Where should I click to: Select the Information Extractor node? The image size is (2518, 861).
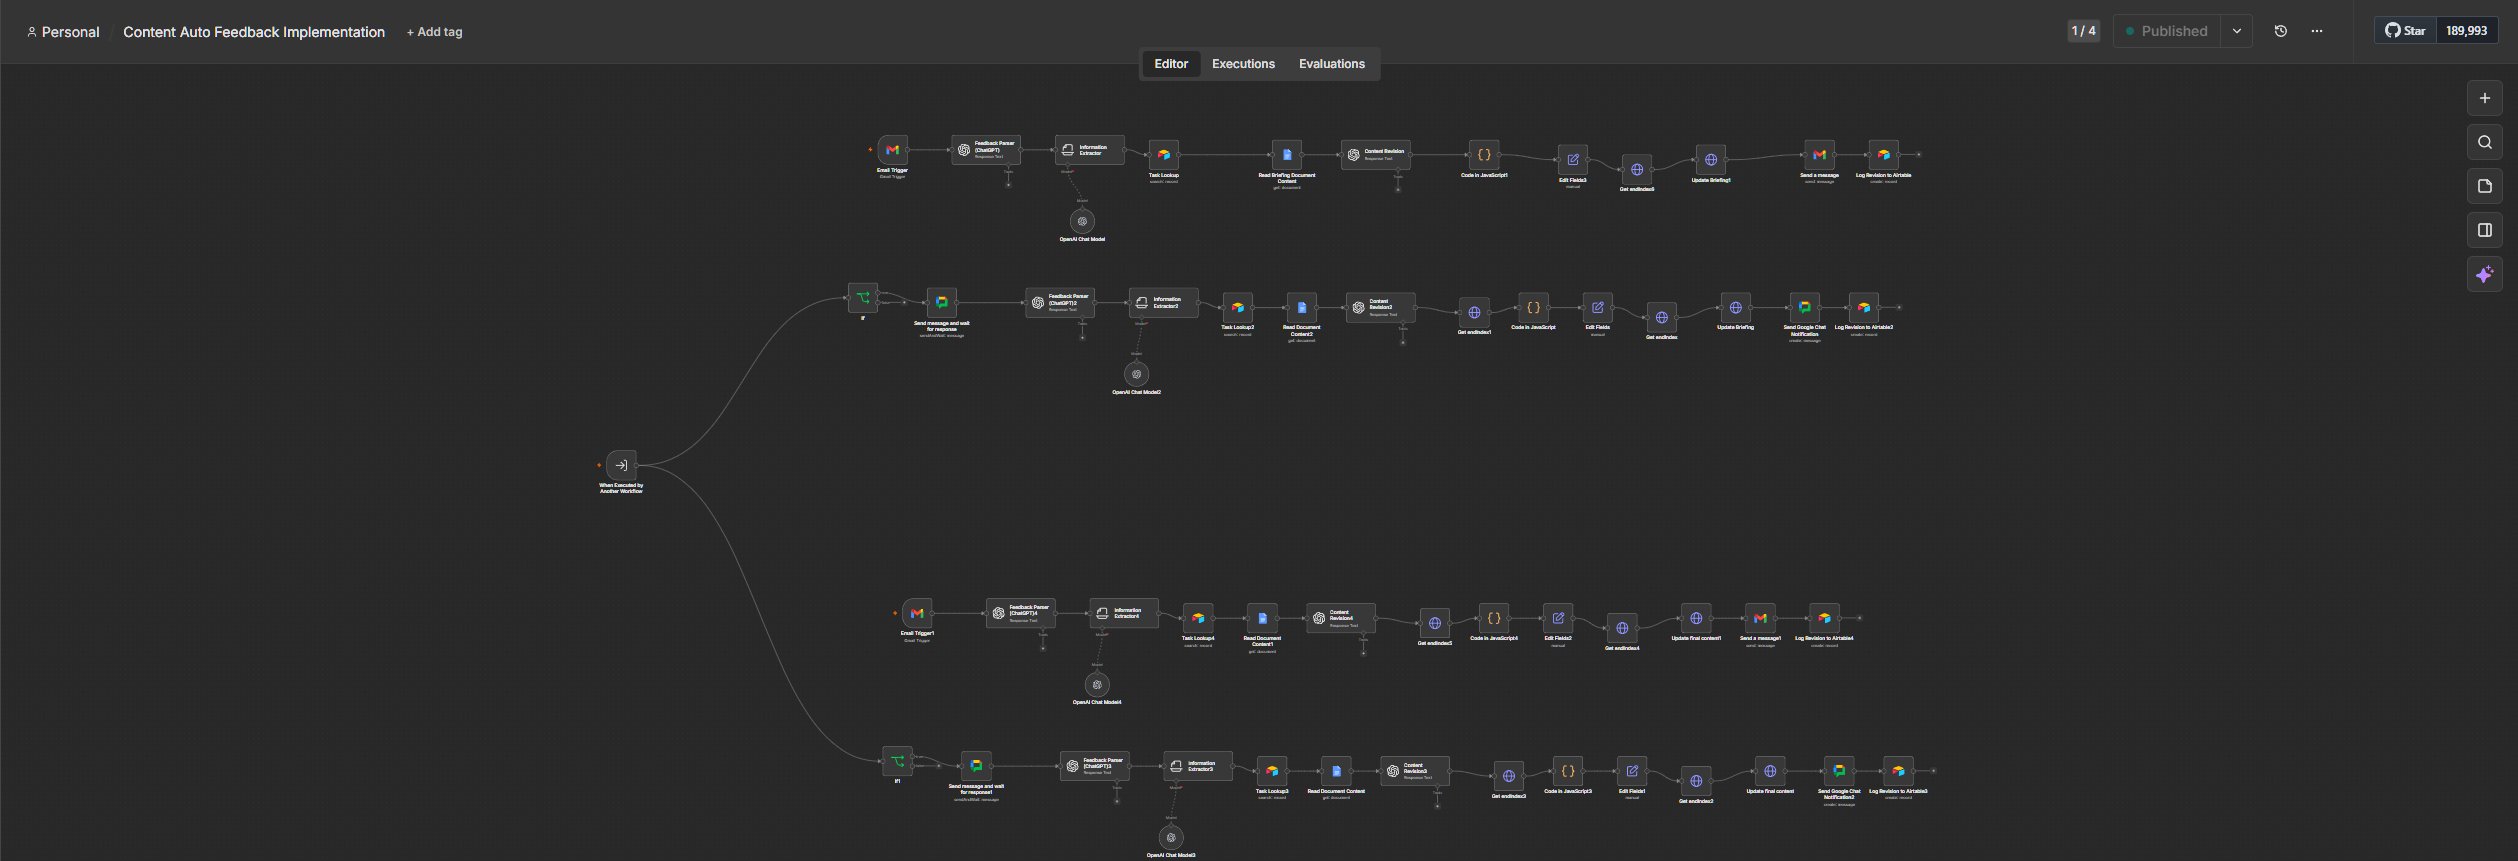1089,150
